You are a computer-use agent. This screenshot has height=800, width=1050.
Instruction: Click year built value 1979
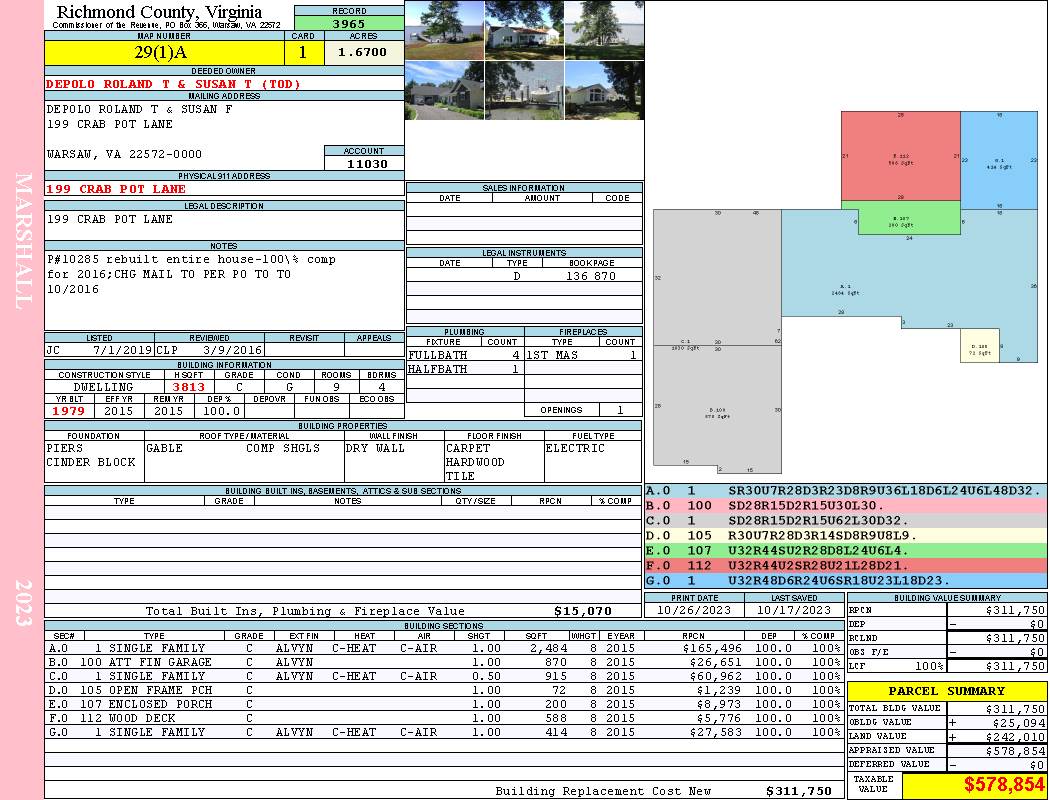click(x=69, y=411)
